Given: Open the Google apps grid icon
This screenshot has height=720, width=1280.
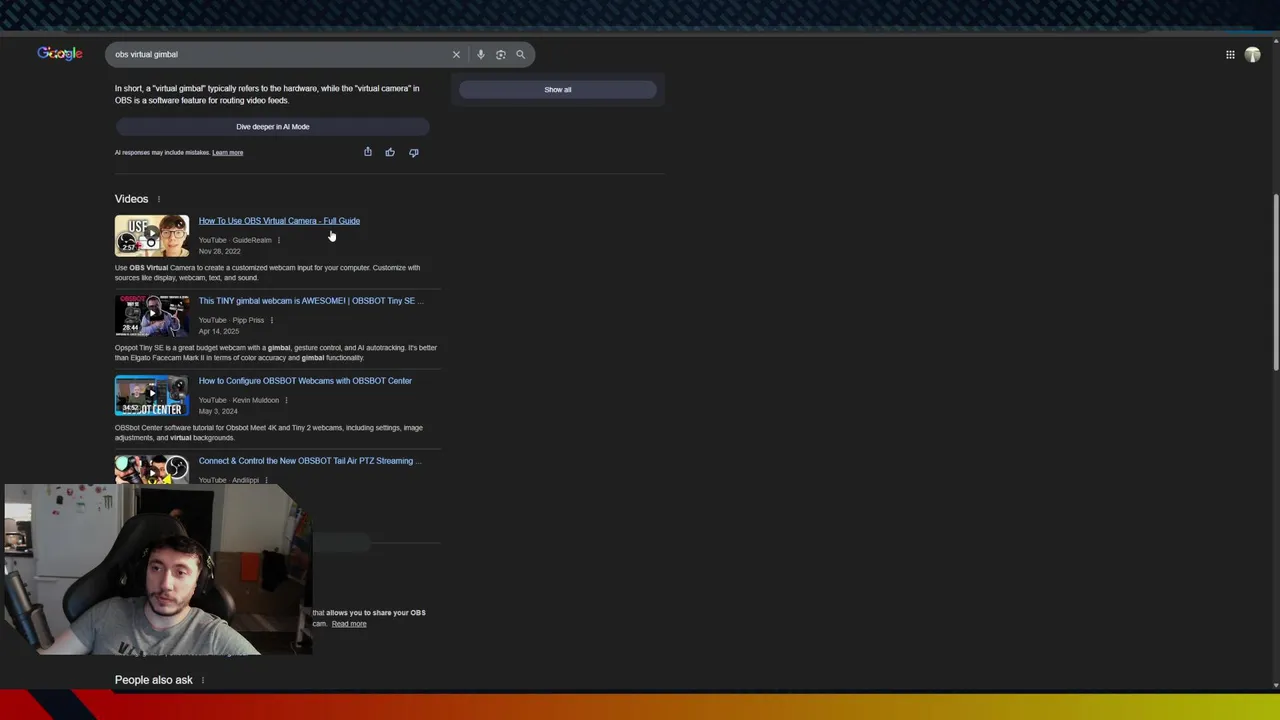Looking at the screenshot, I should tap(1230, 55).
